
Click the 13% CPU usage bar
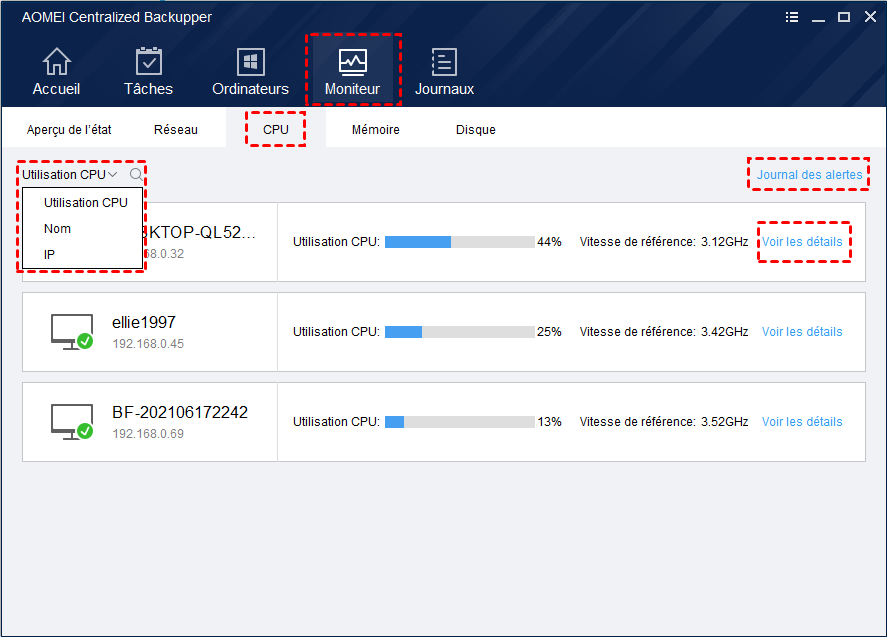[x=459, y=421]
